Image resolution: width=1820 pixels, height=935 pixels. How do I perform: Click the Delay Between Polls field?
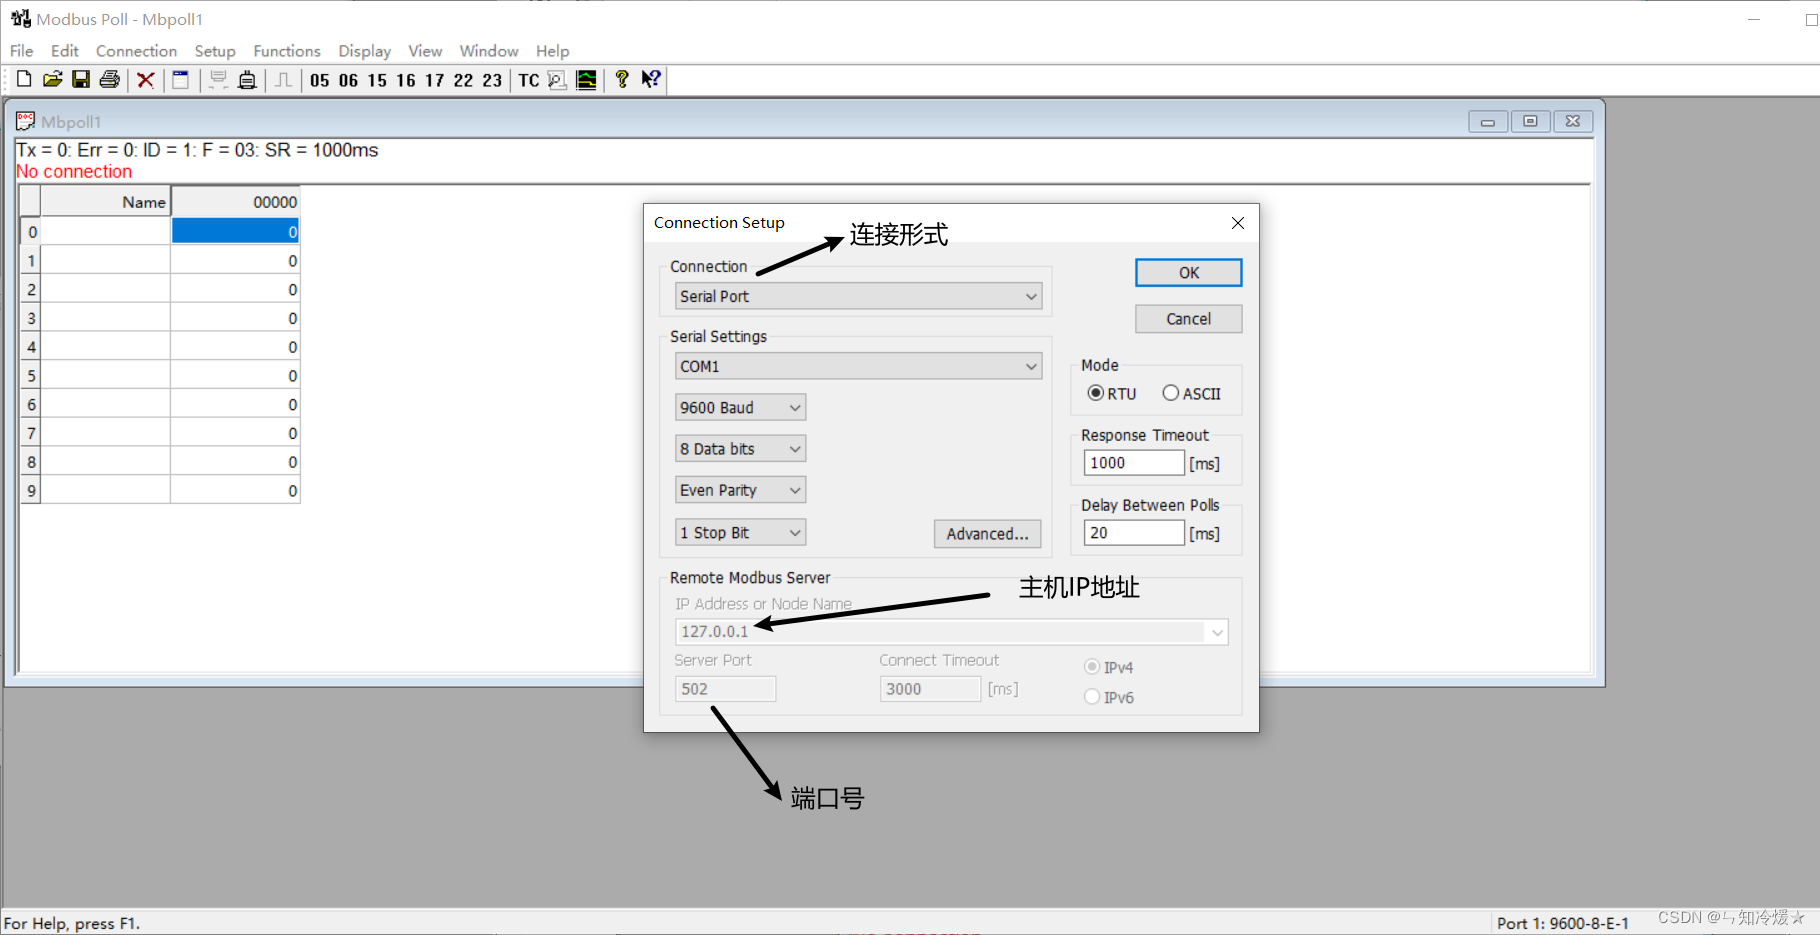(1134, 533)
